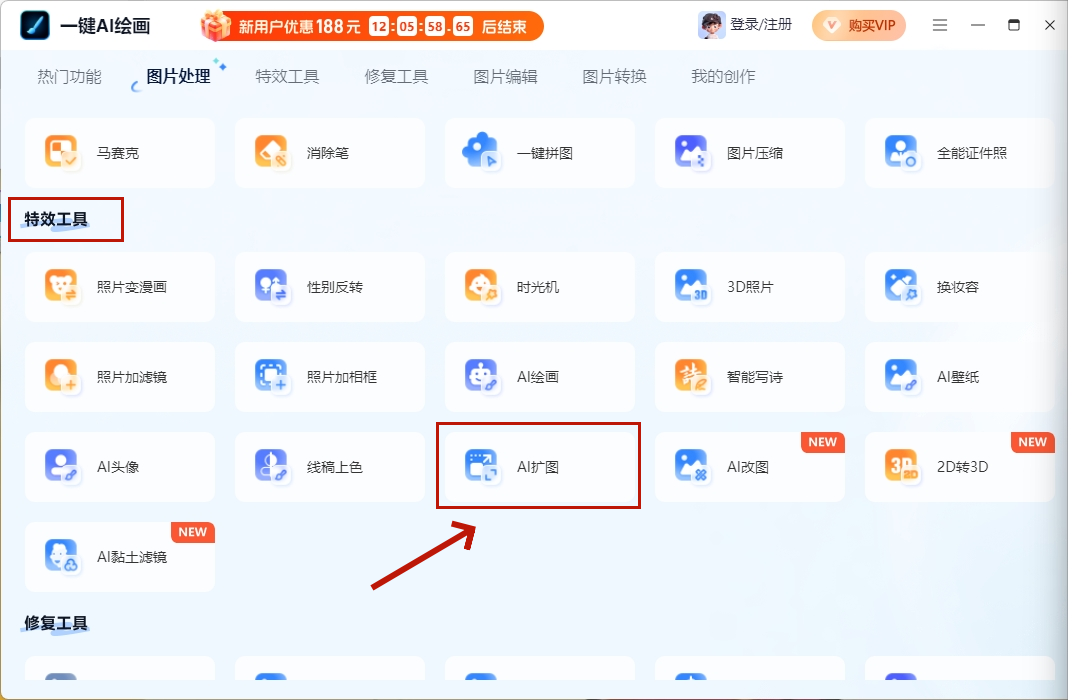Select the 换妆容 makeup change icon
Screen dimensions: 1080x700
901,286
